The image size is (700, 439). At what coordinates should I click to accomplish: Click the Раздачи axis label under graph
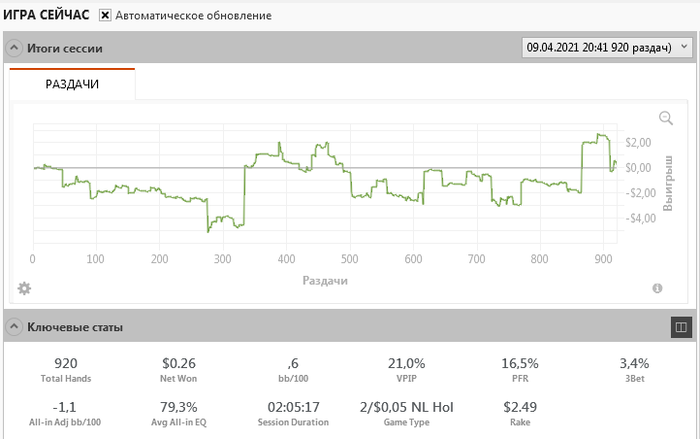tap(325, 281)
